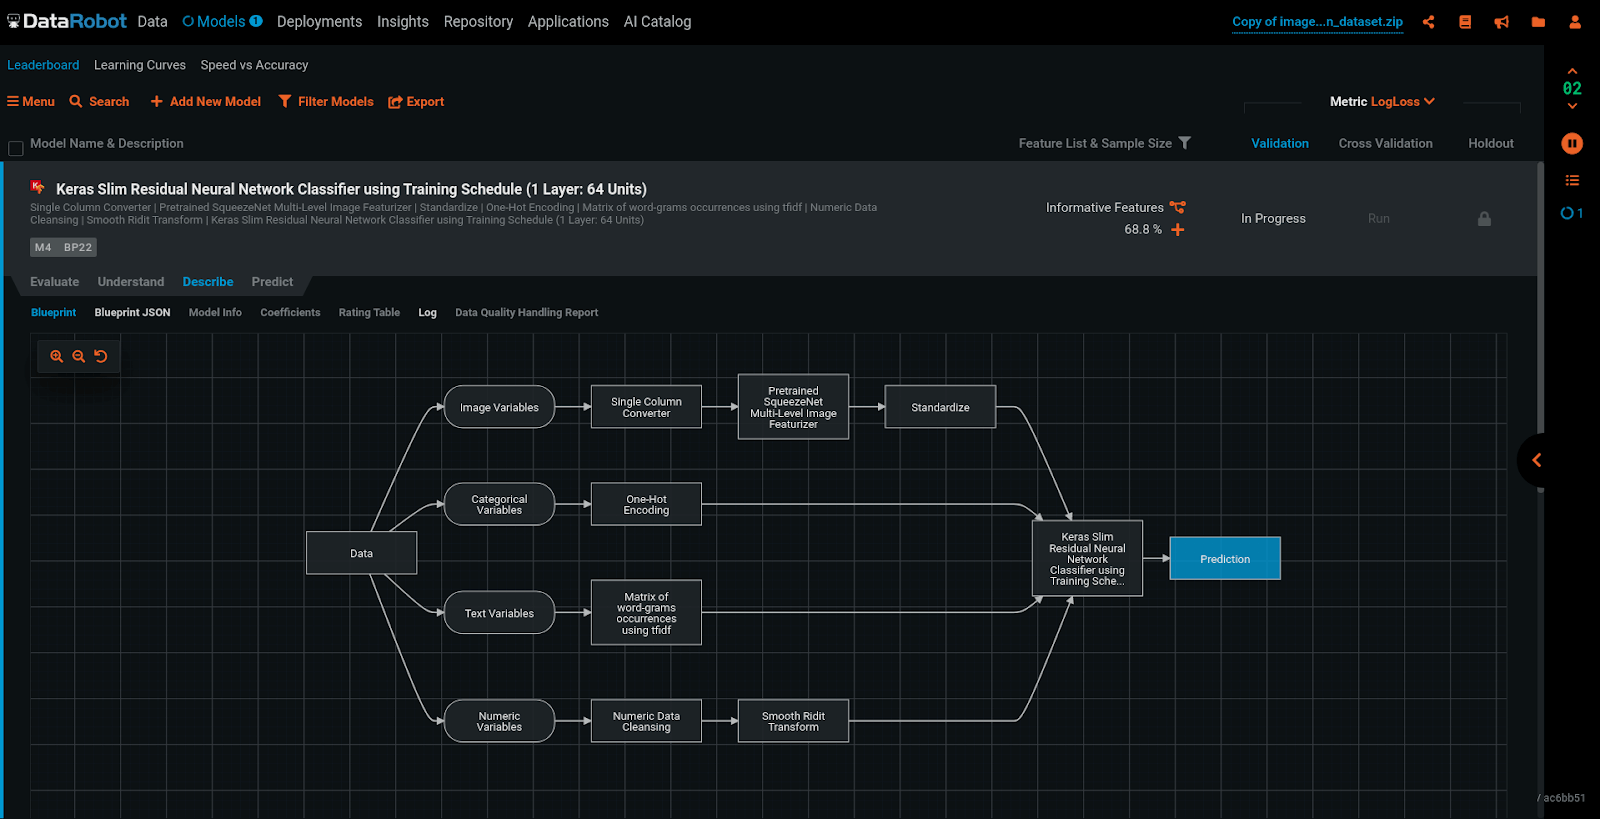Open the Describe tab

(208, 282)
